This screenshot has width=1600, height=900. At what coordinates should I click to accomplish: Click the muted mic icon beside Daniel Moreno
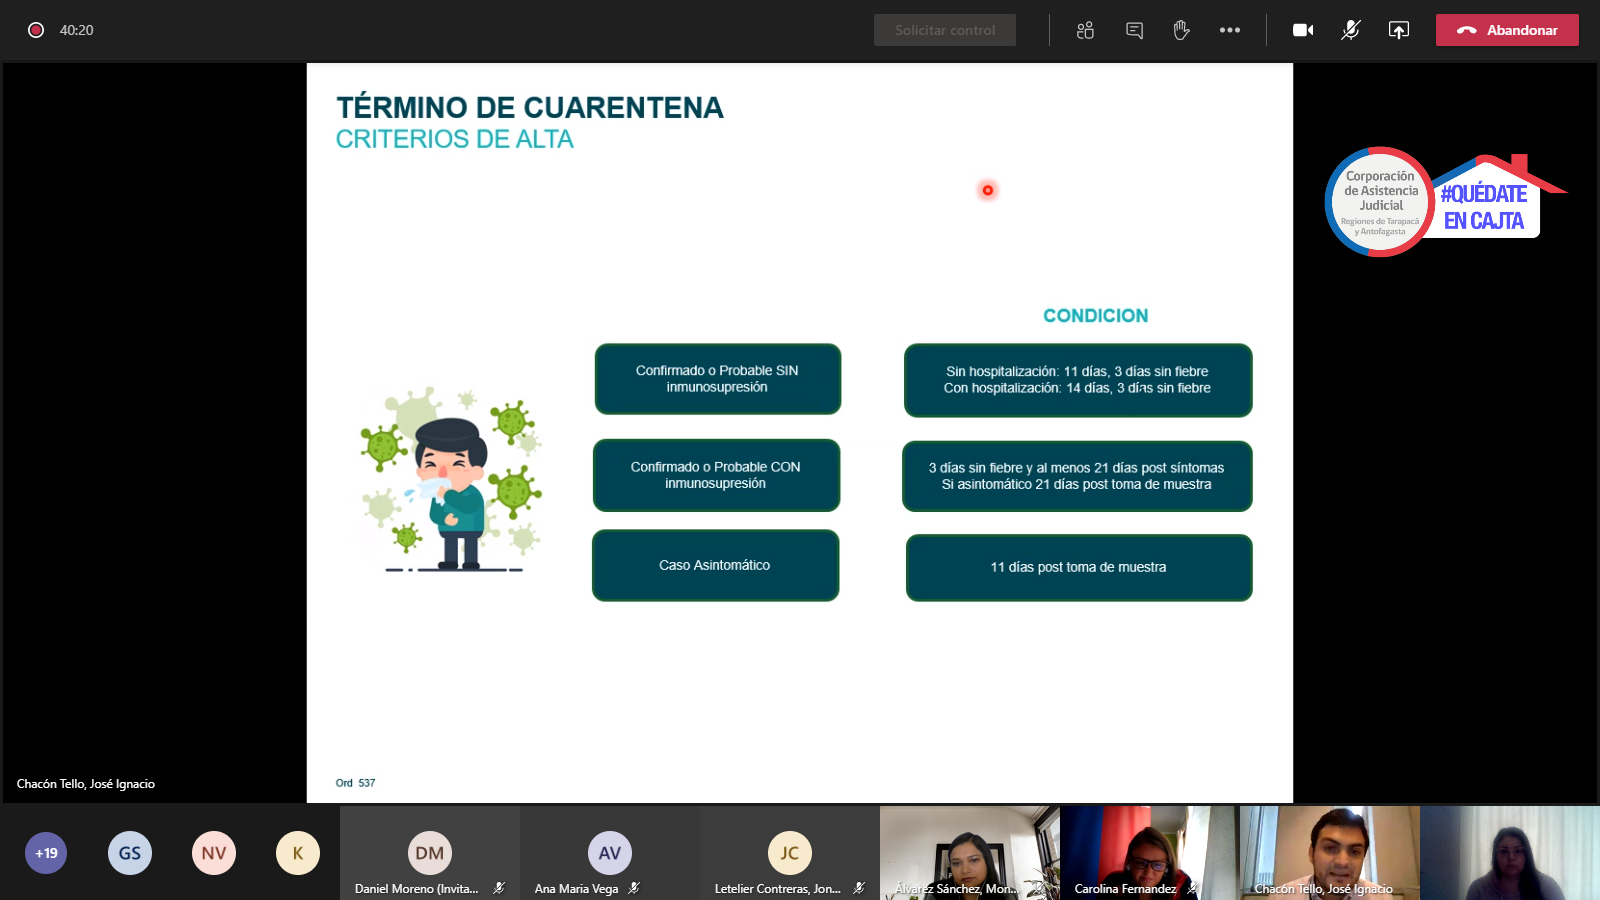(x=496, y=887)
